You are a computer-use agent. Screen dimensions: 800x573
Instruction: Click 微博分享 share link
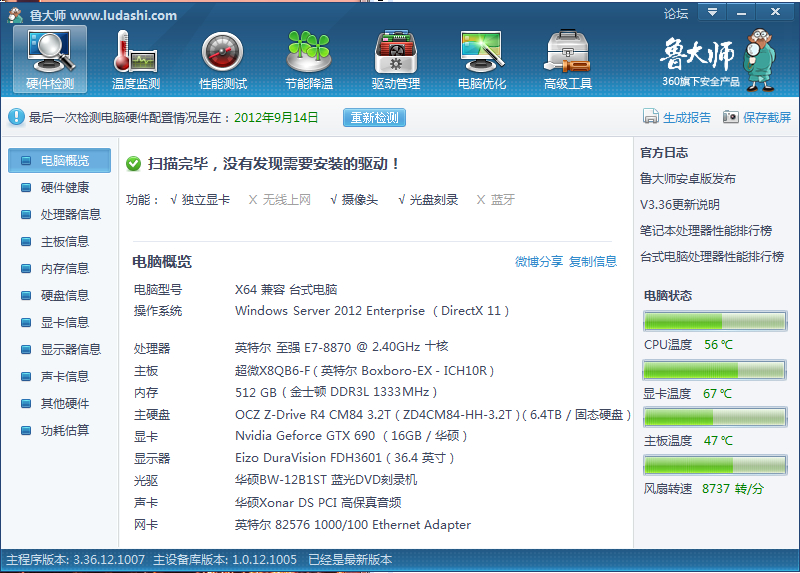pyautogui.click(x=539, y=262)
